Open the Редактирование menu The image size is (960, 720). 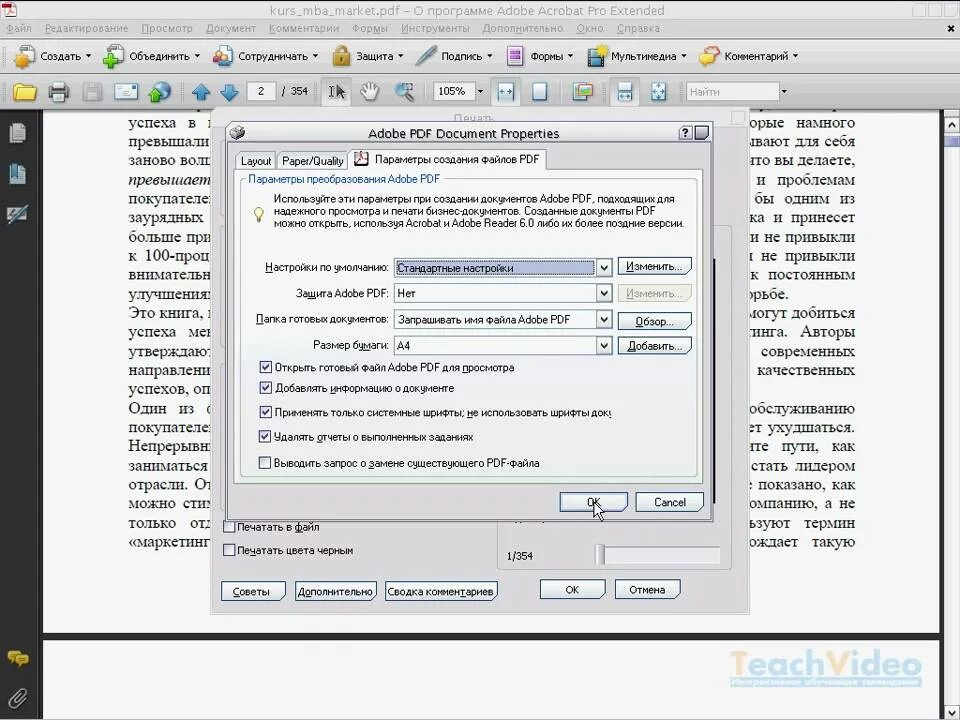coord(86,28)
